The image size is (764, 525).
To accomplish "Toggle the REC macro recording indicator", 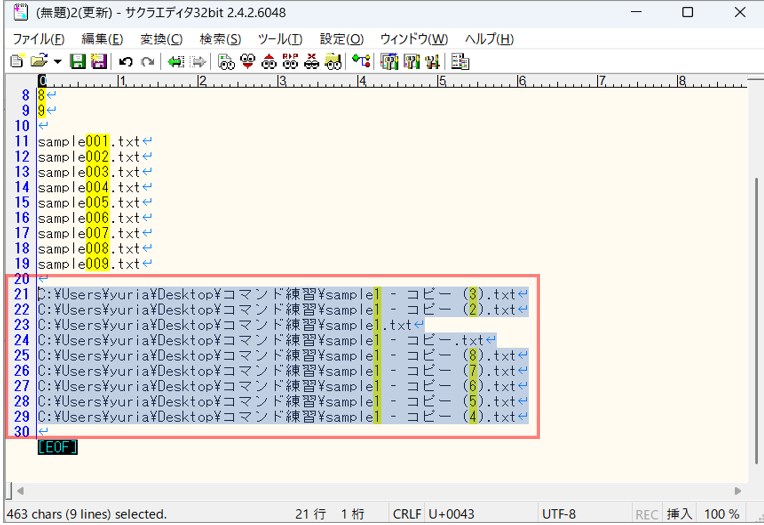I will (647, 514).
